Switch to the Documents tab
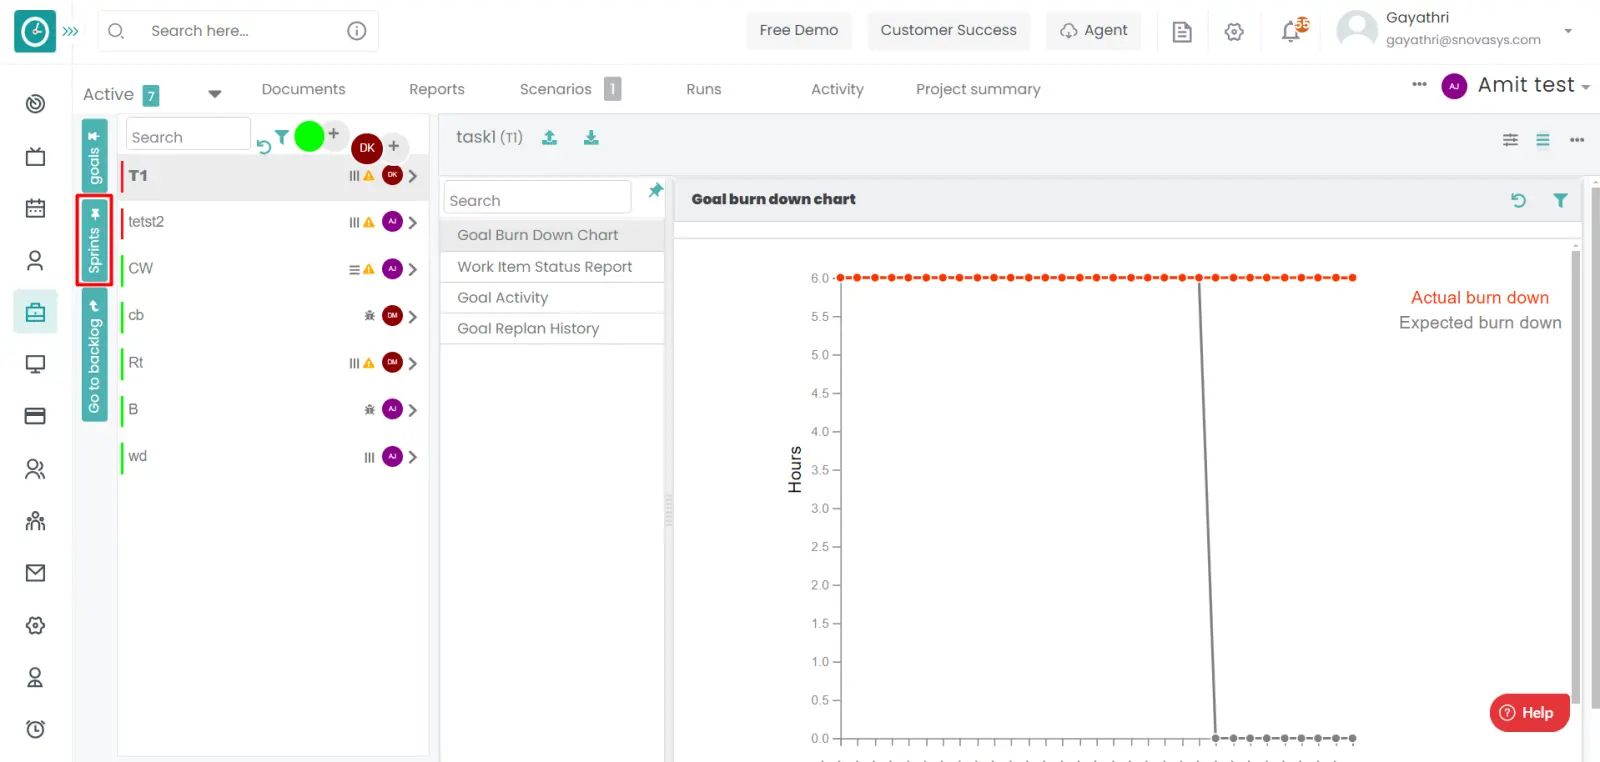This screenshot has height=762, width=1600. click(x=303, y=89)
